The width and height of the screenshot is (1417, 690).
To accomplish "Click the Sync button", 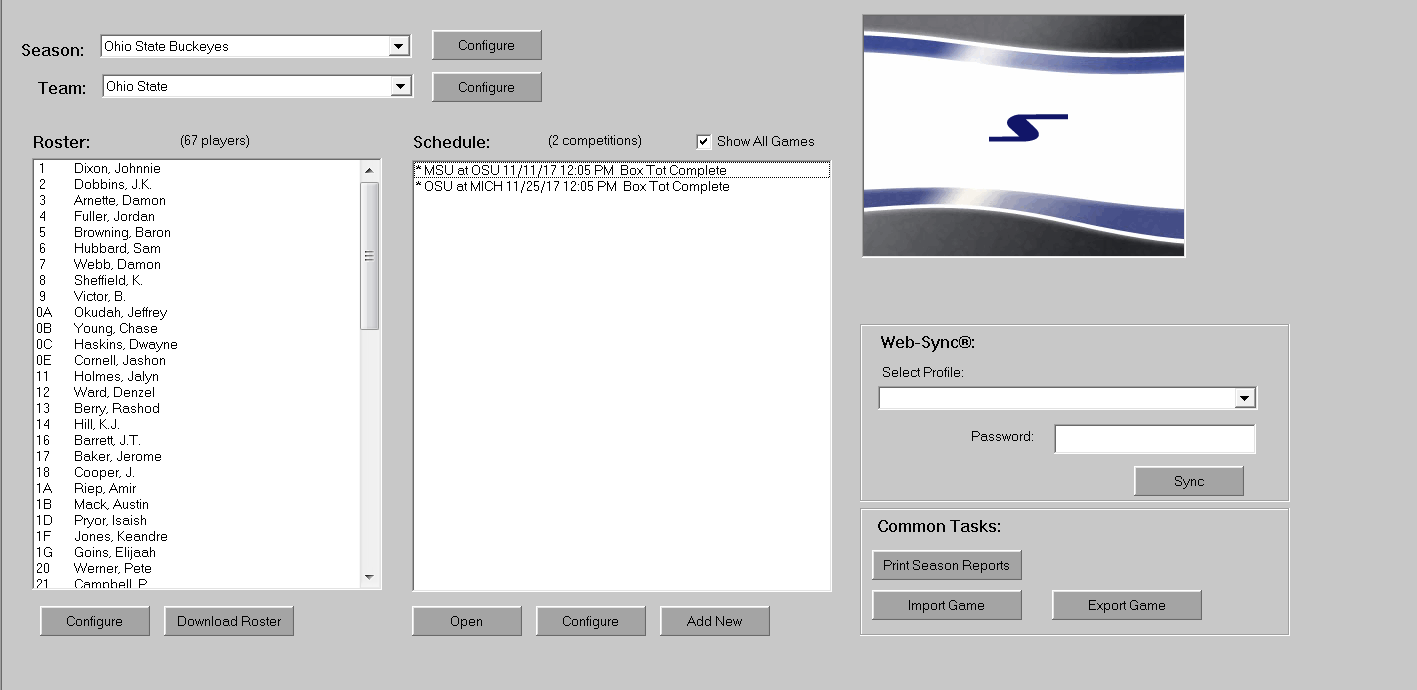I will click(1188, 481).
